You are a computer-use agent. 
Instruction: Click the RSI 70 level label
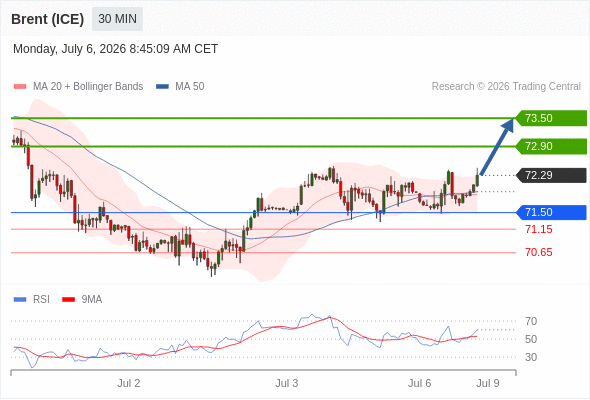point(531,321)
